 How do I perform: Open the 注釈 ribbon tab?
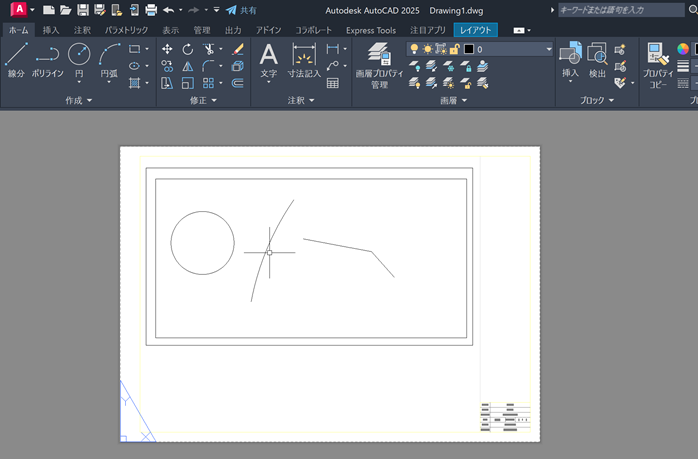point(82,30)
